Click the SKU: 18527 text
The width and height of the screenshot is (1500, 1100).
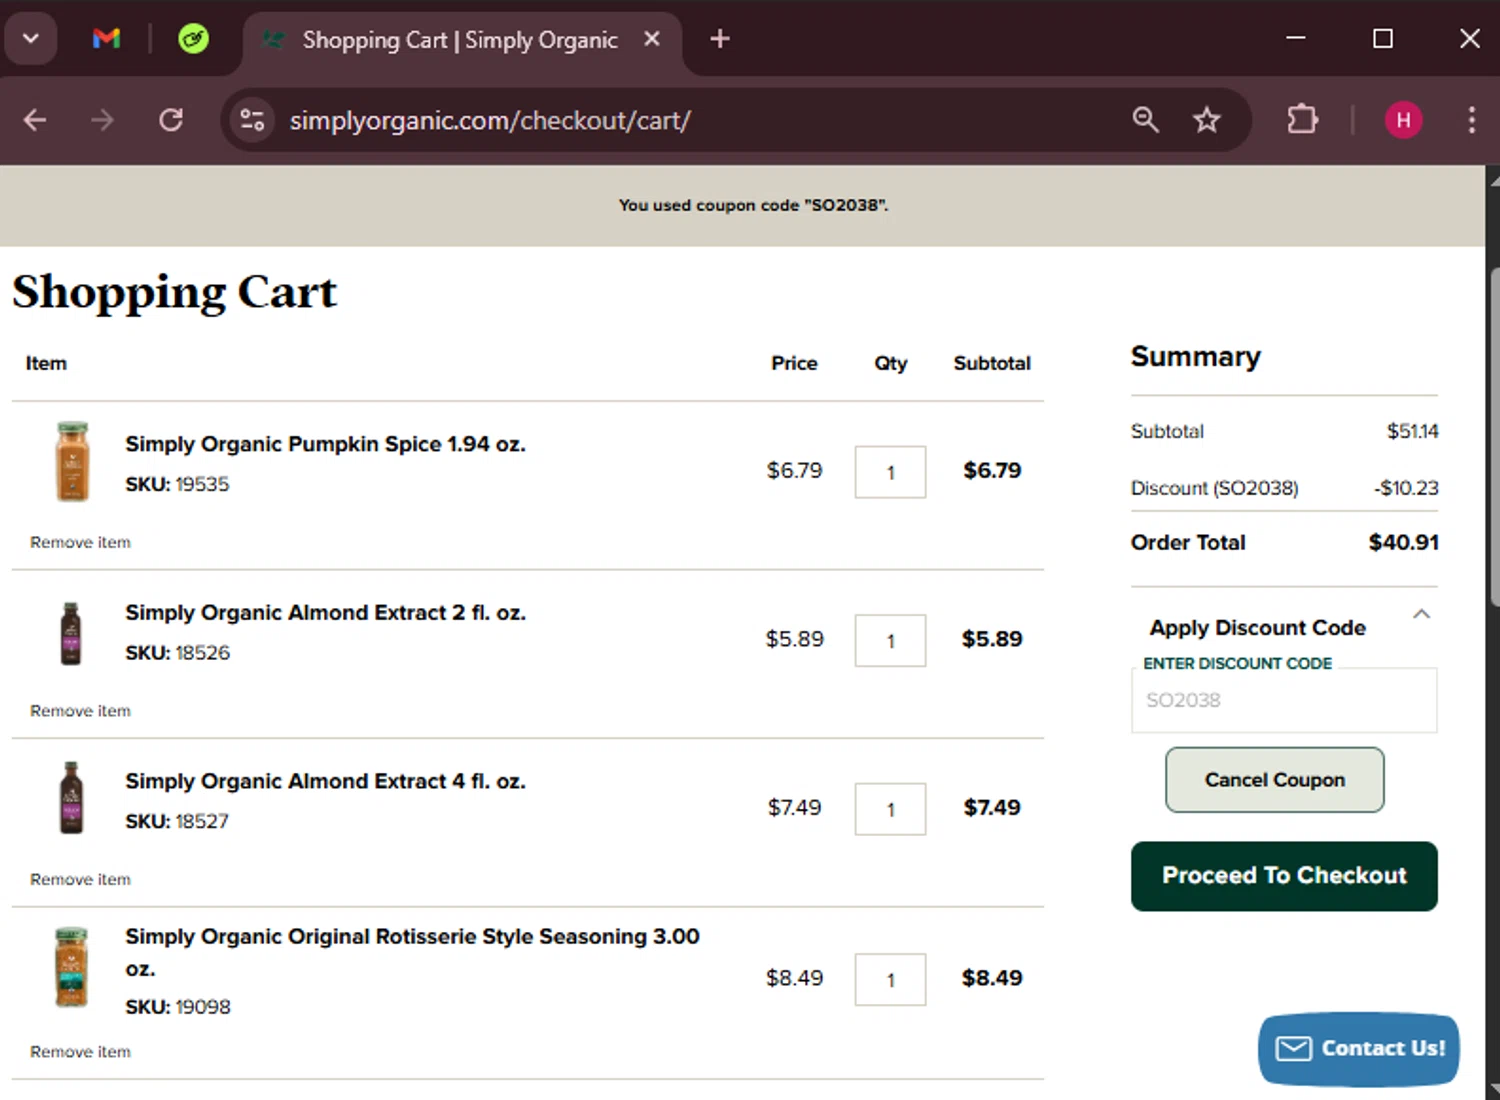[177, 821]
